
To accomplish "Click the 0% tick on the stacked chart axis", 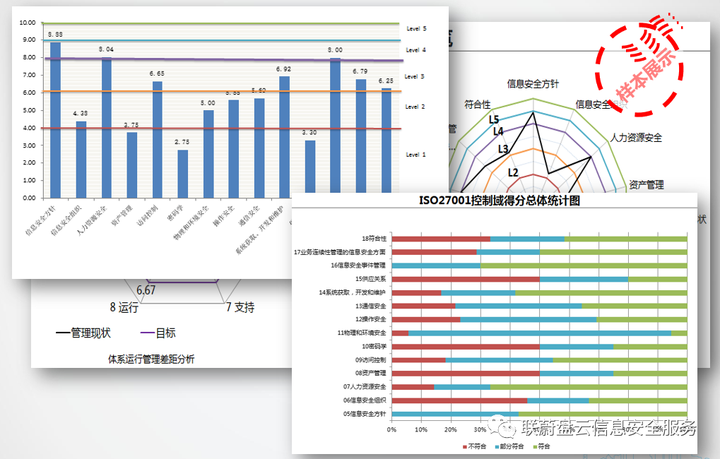I will tap(392, 430).
